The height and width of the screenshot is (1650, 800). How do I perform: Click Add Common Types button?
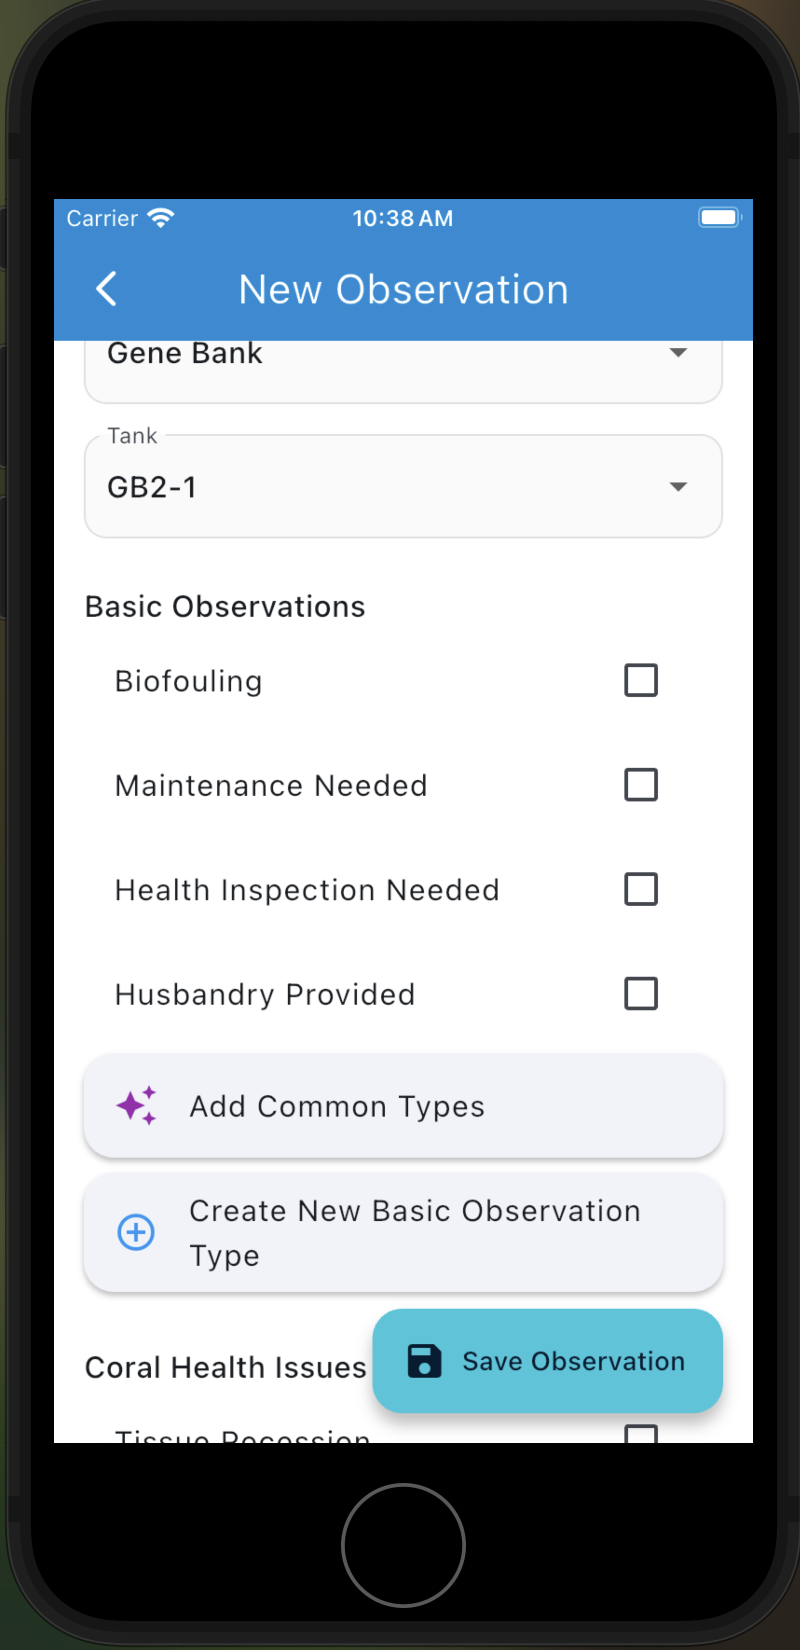(x=403, y=1106)
